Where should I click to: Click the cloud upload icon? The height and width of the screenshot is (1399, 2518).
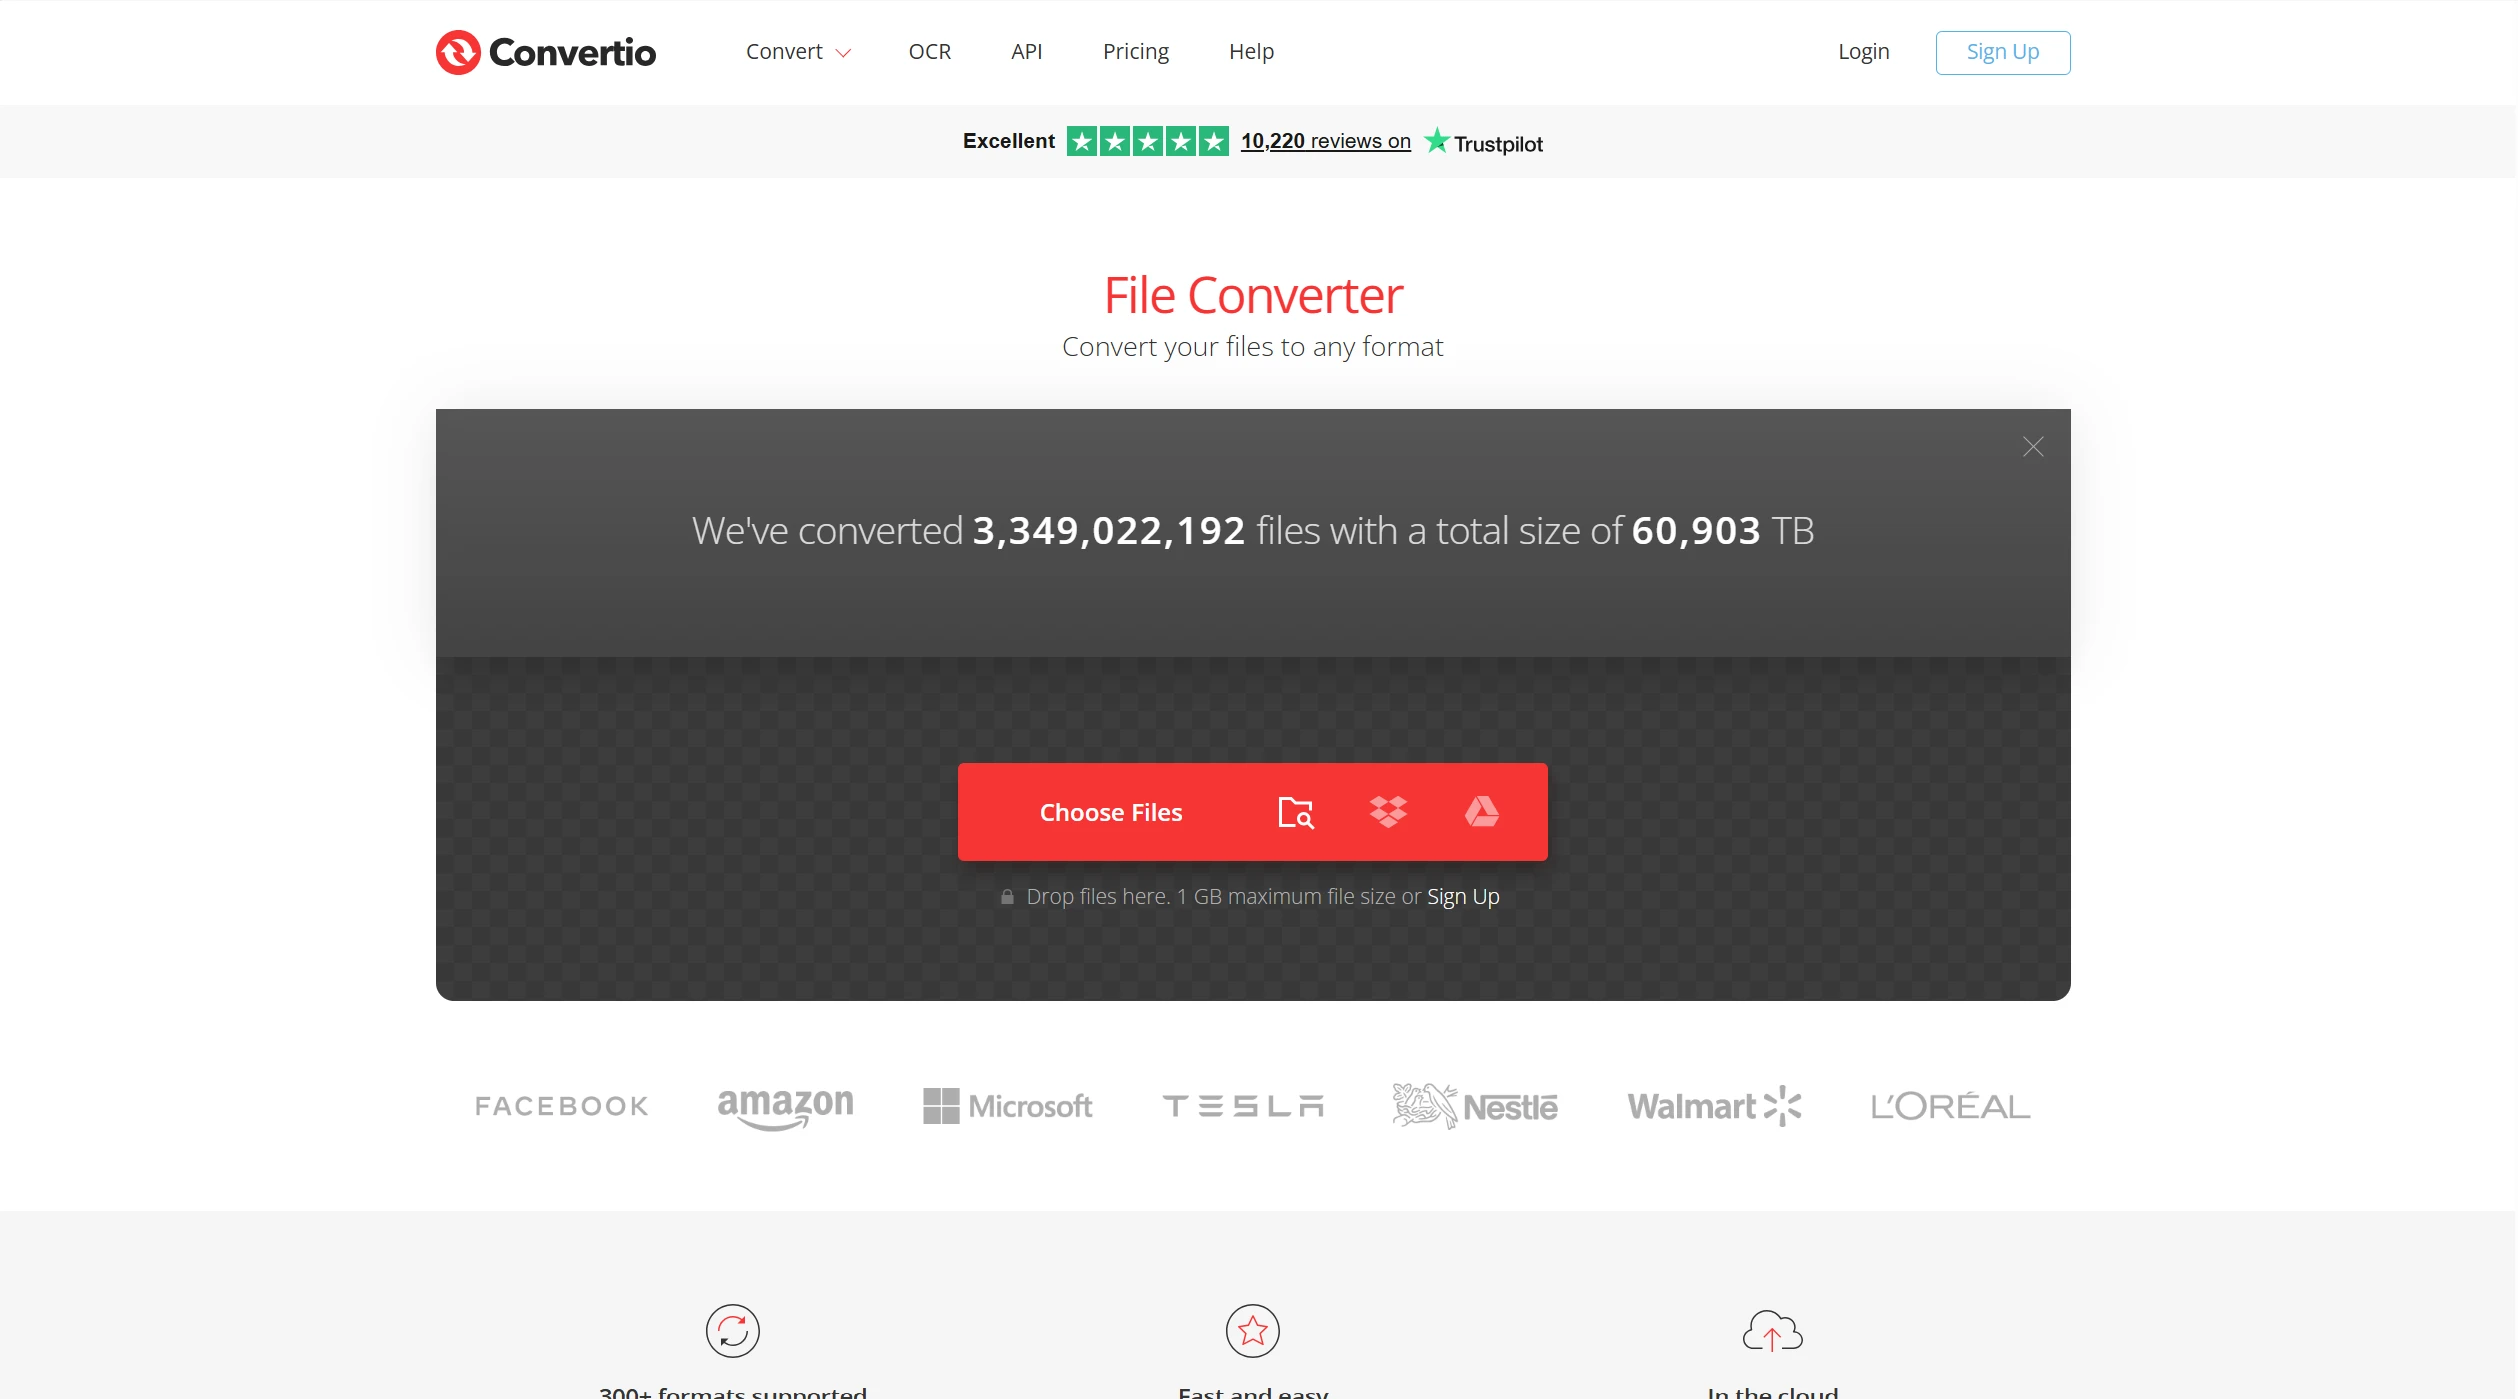pyautogui.click(x=1772, y=1331)
